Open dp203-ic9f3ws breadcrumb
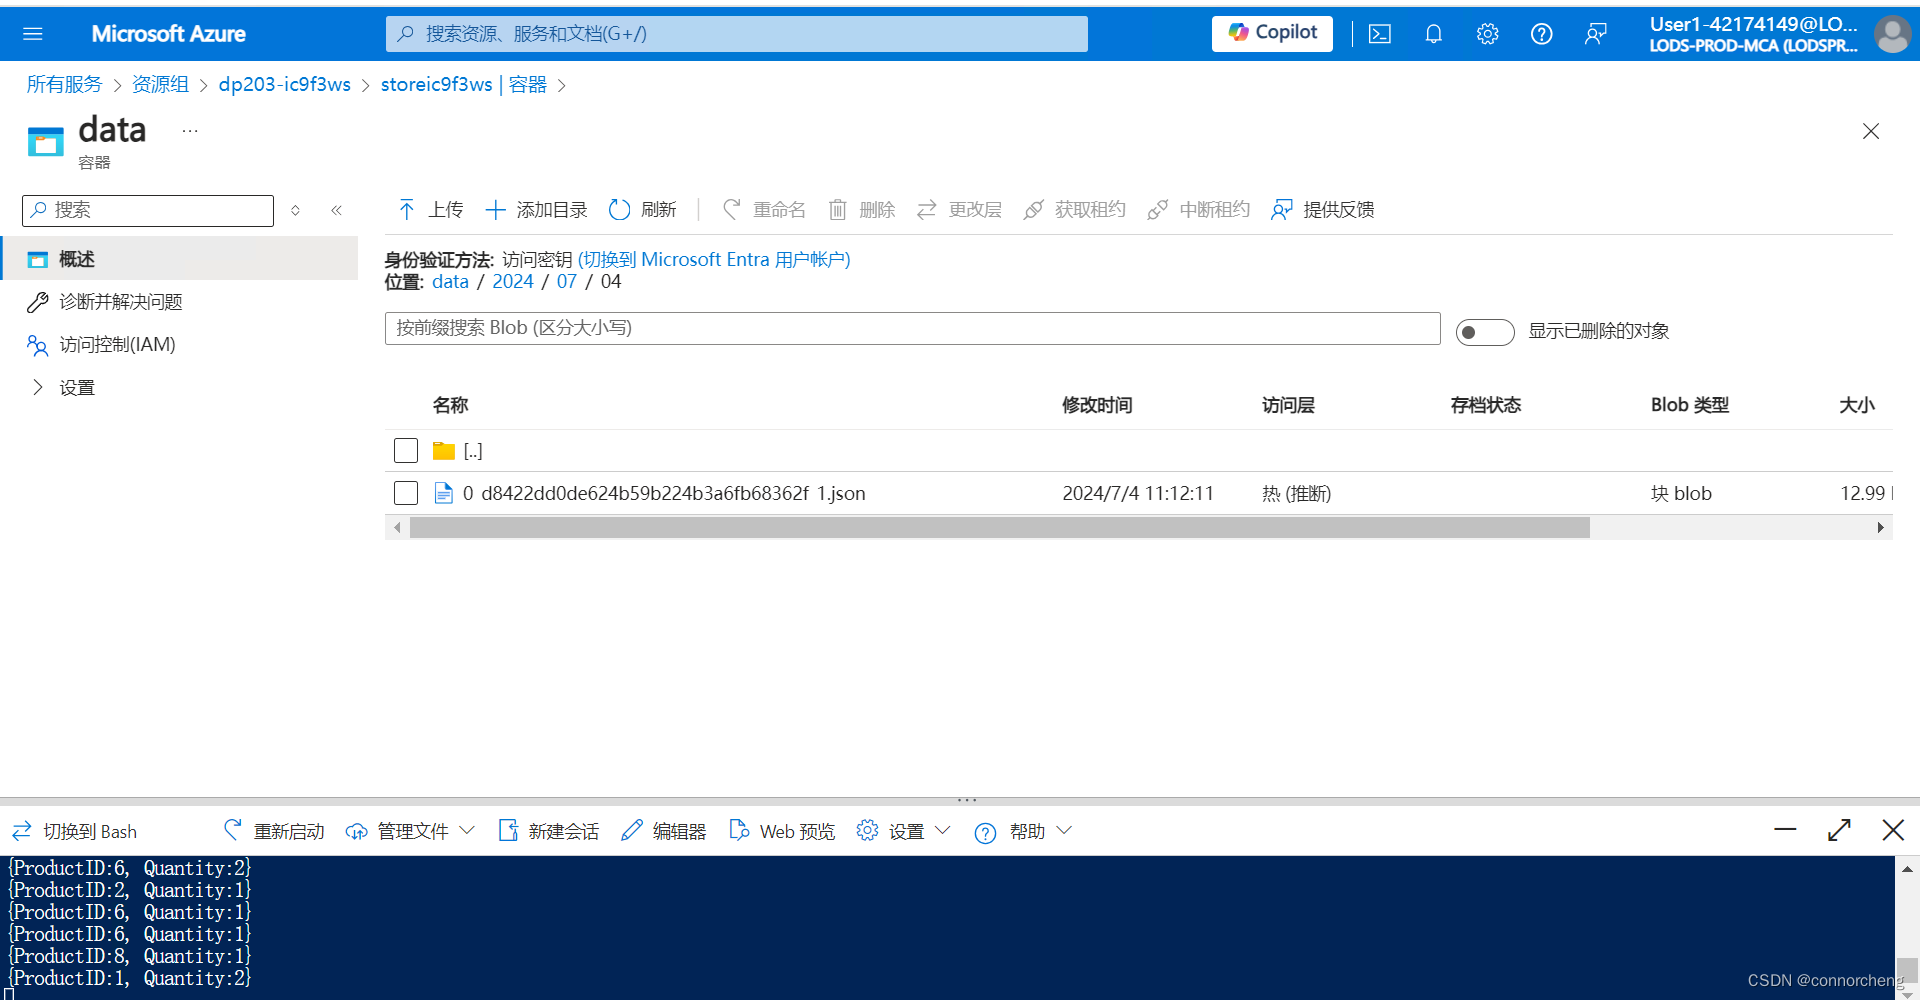Viewport: 1920px width, 1000px height. point(285,85)
